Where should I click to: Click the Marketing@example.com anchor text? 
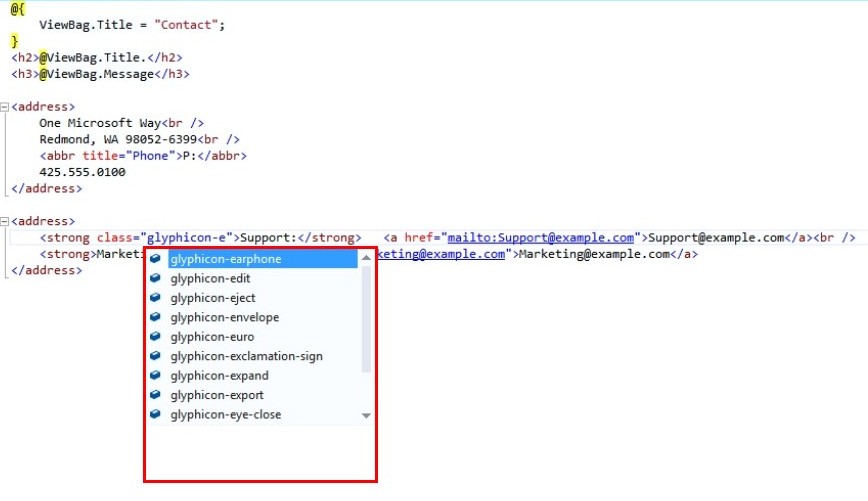click(x=595, y=254)
